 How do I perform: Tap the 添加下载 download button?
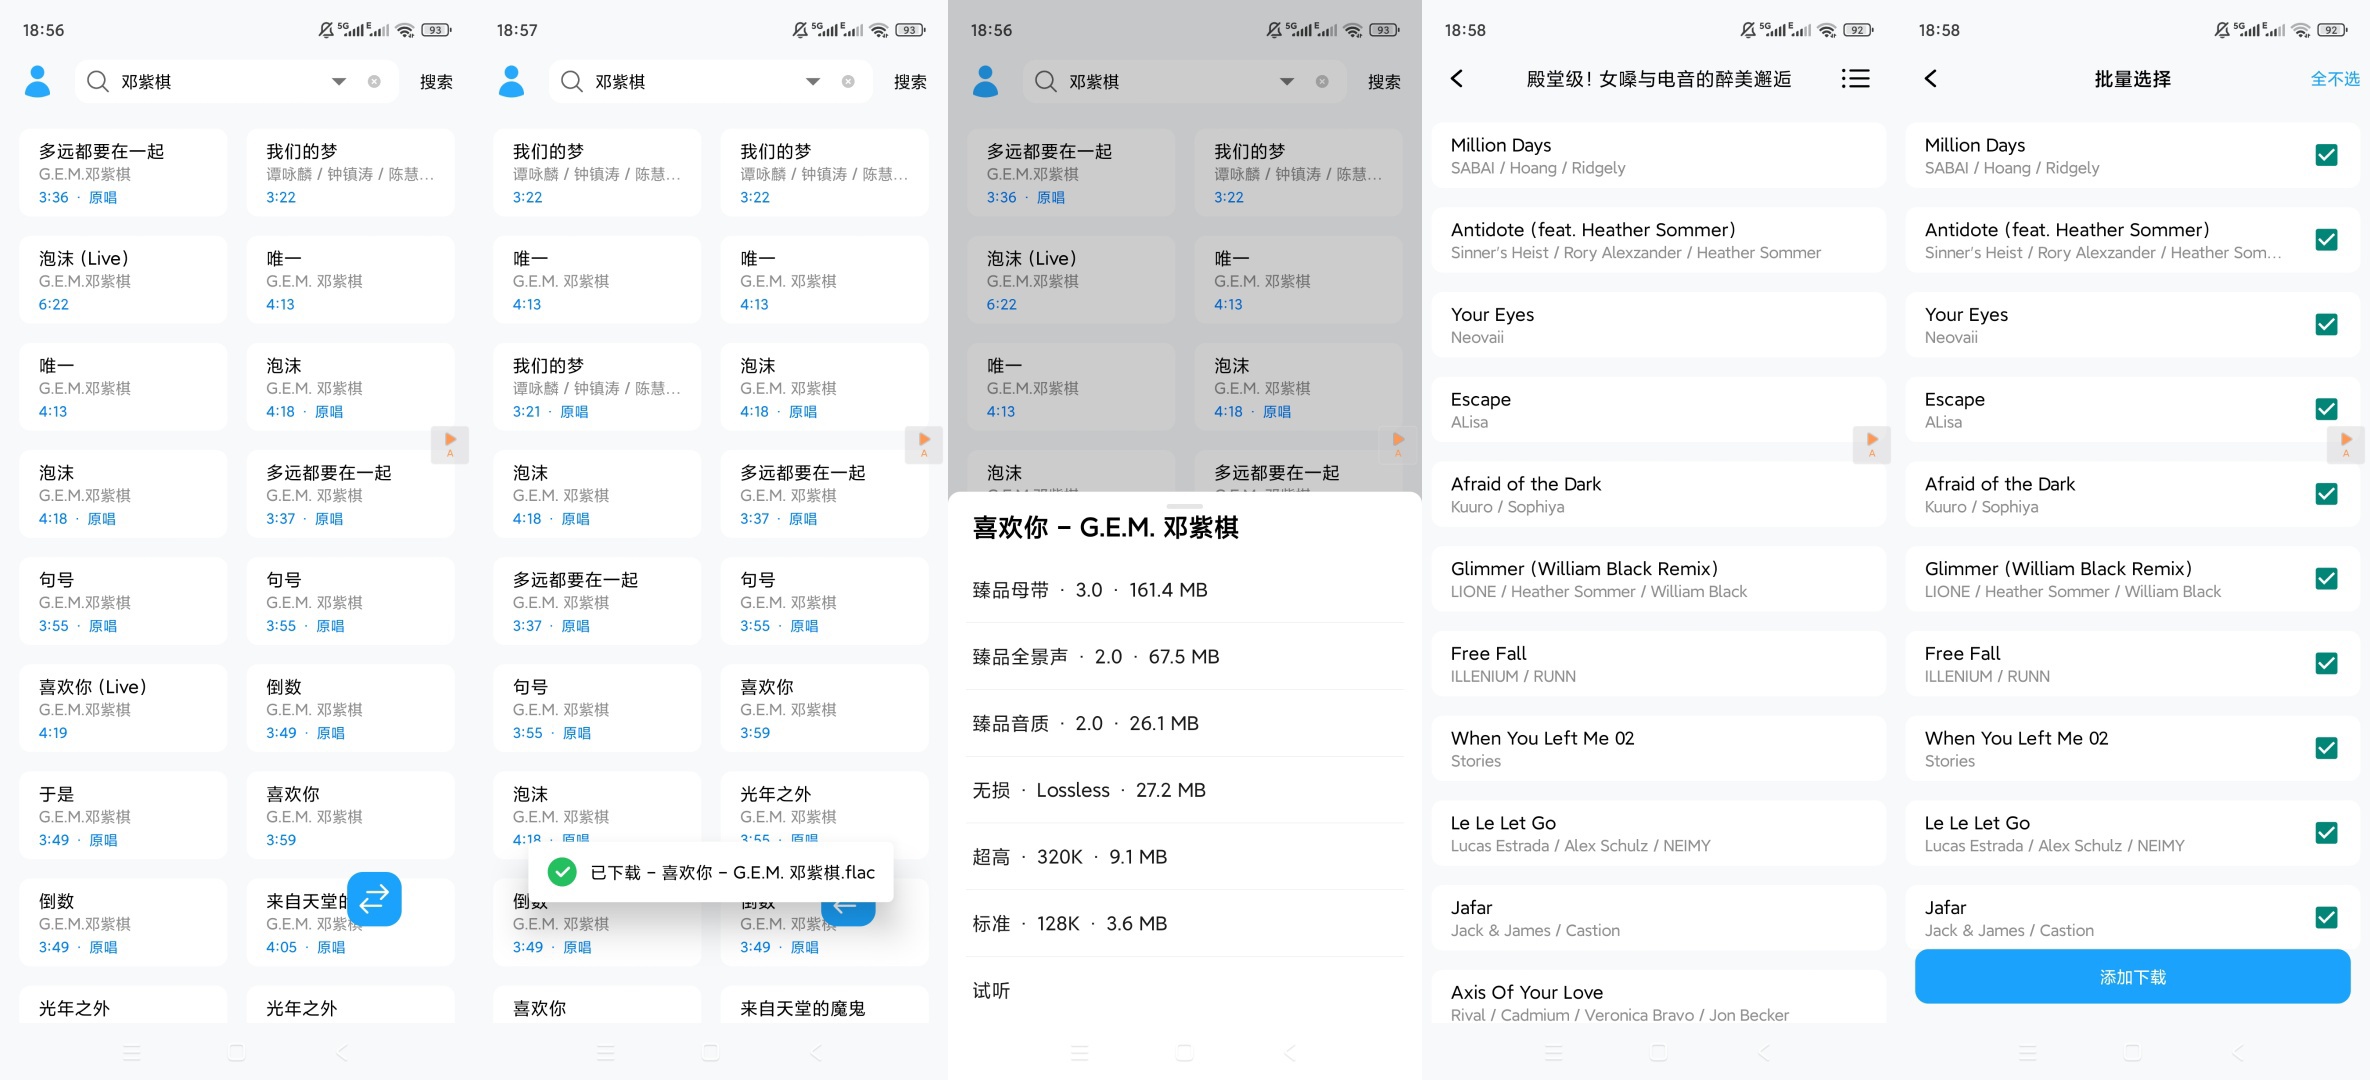coord(2131,976)
